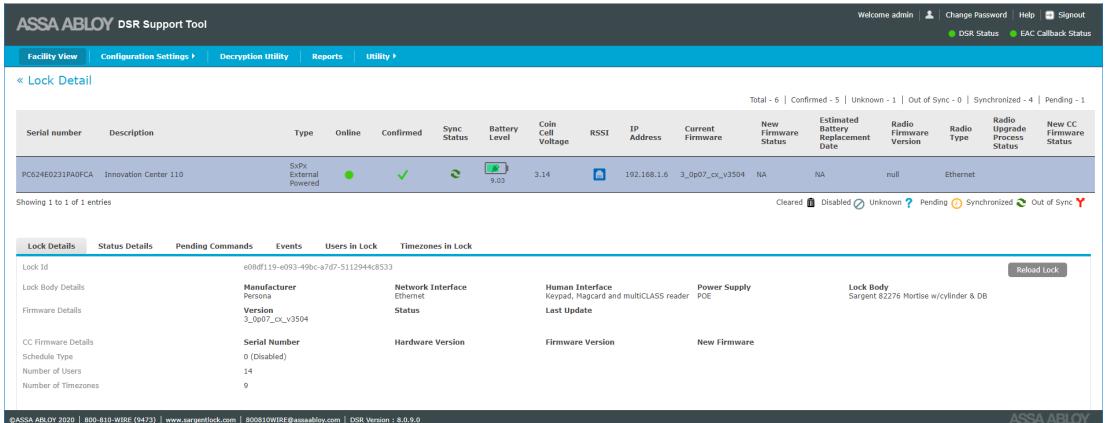Open the Timezones in Lock tab
The image size is (1105, 423).
coord(436,246)
